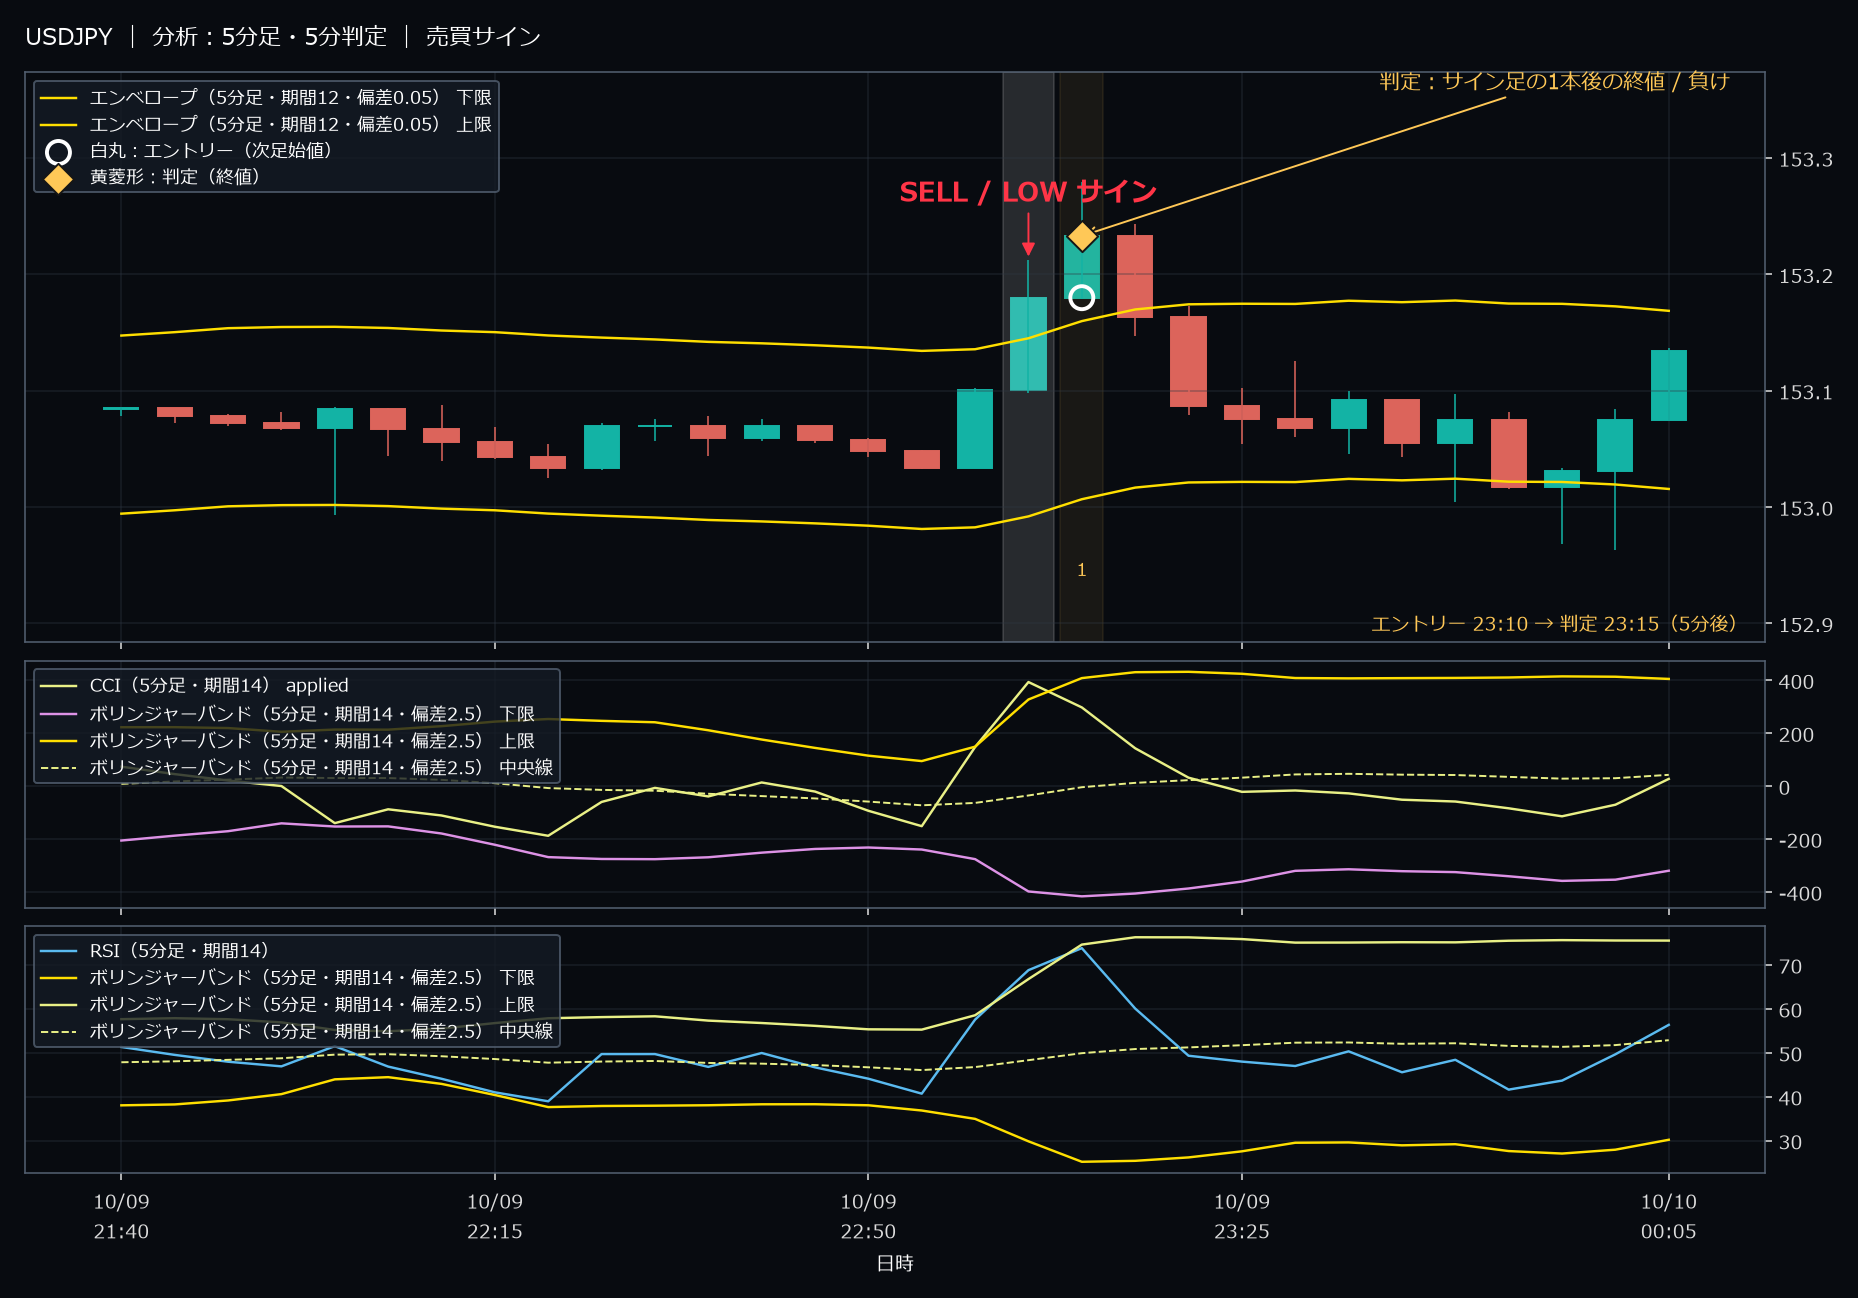Click the 70 value on the RSI axis

click(x=1790, y=967)
